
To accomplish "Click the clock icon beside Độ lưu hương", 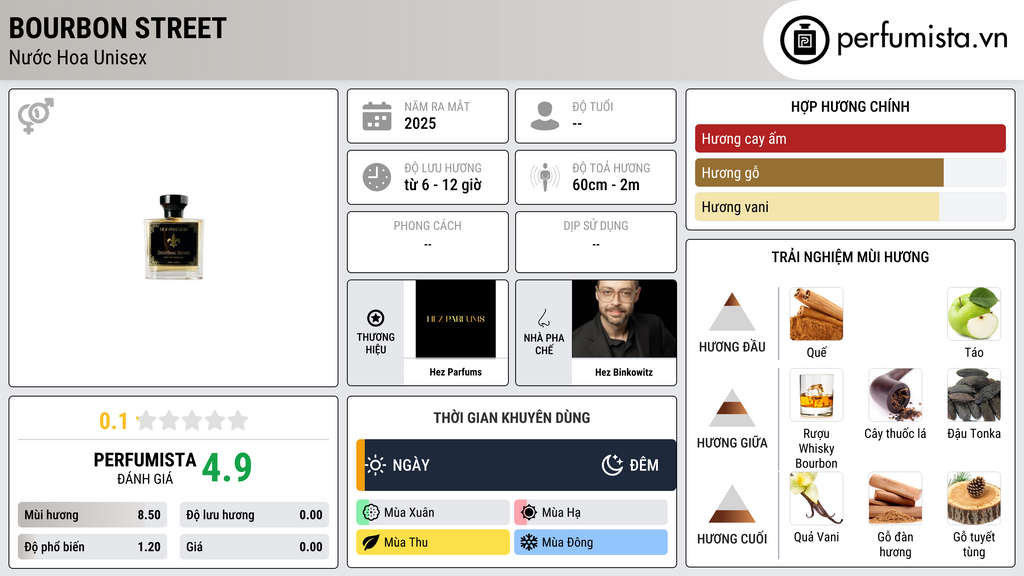I will (377, 177).
